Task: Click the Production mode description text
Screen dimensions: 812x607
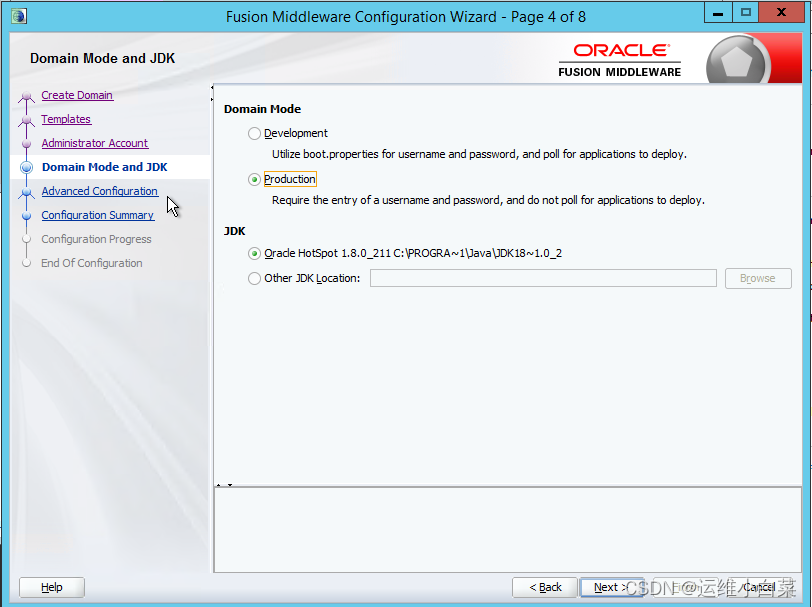Action: pyautogui.click(x=488, y=200)
